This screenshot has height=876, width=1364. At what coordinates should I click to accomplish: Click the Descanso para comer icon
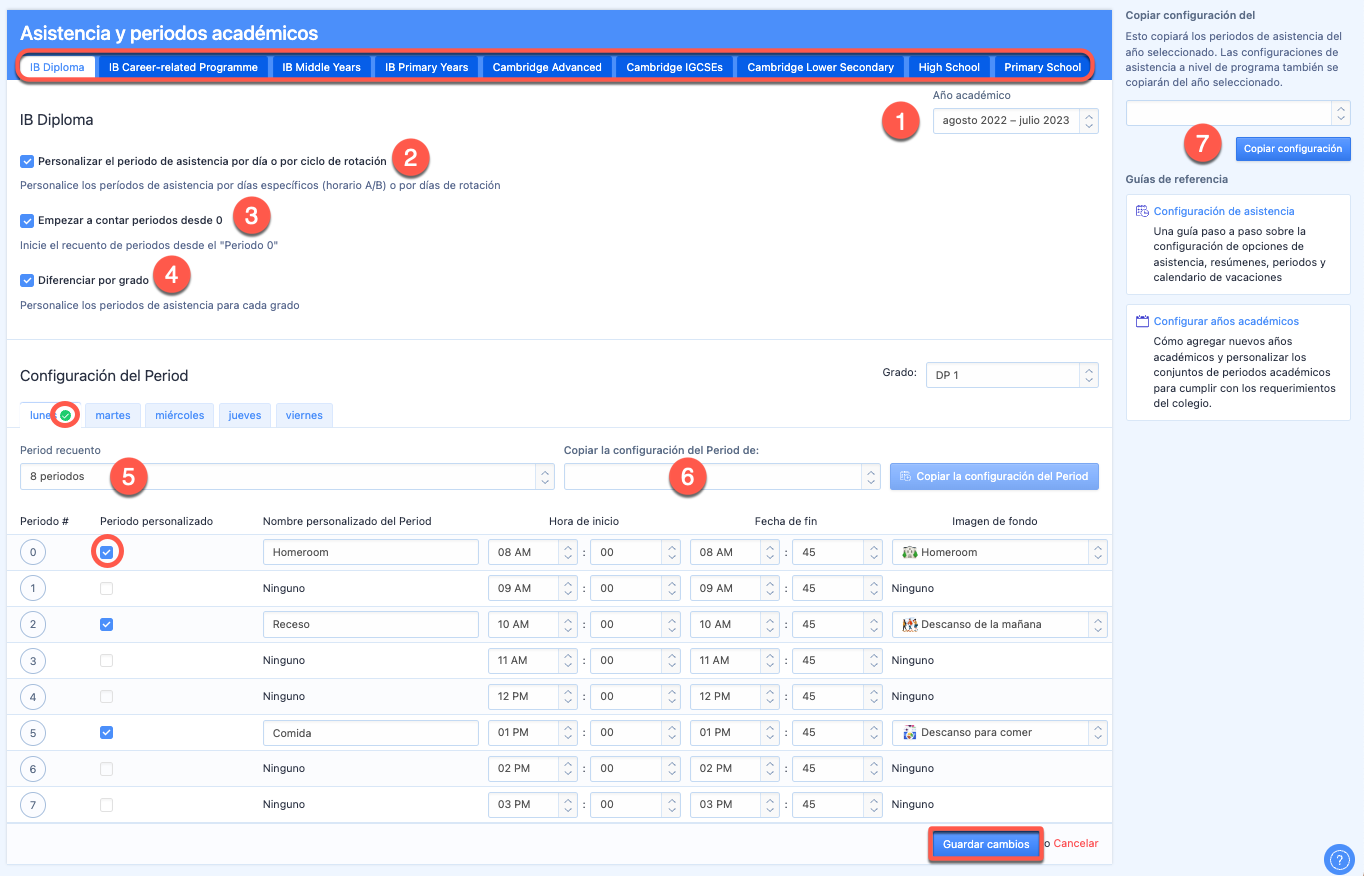pyautogui.click(x=909, y=732)
